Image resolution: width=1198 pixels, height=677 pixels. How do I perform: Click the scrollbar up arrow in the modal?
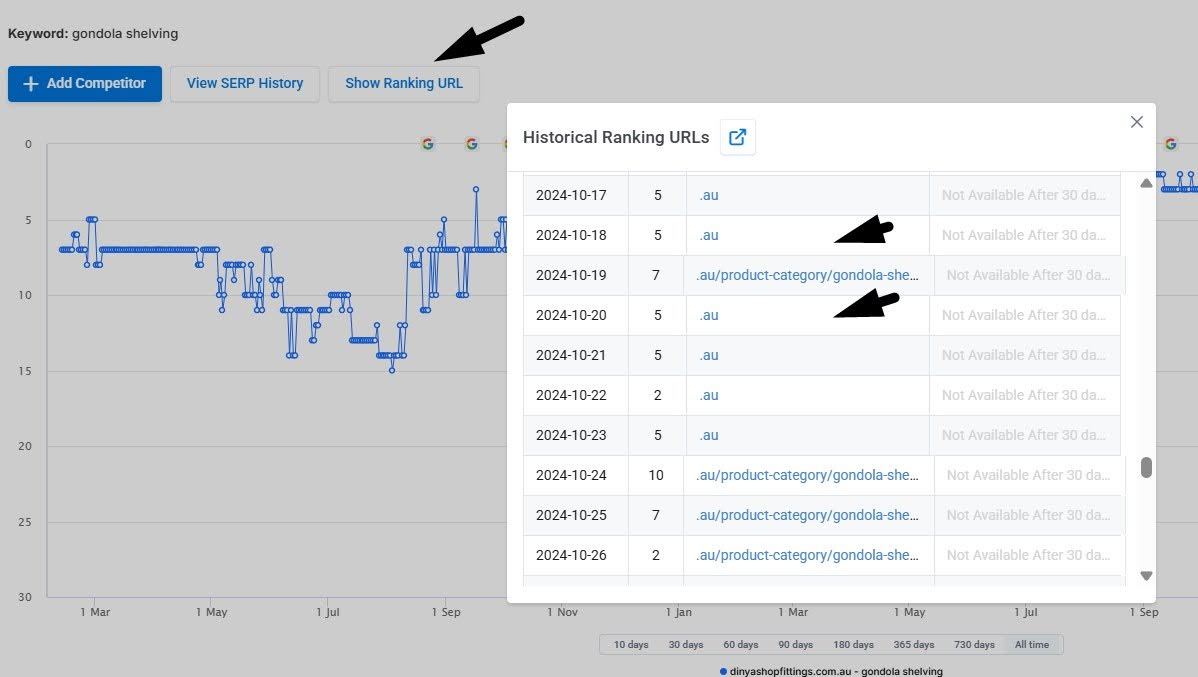pos(1146,183)
